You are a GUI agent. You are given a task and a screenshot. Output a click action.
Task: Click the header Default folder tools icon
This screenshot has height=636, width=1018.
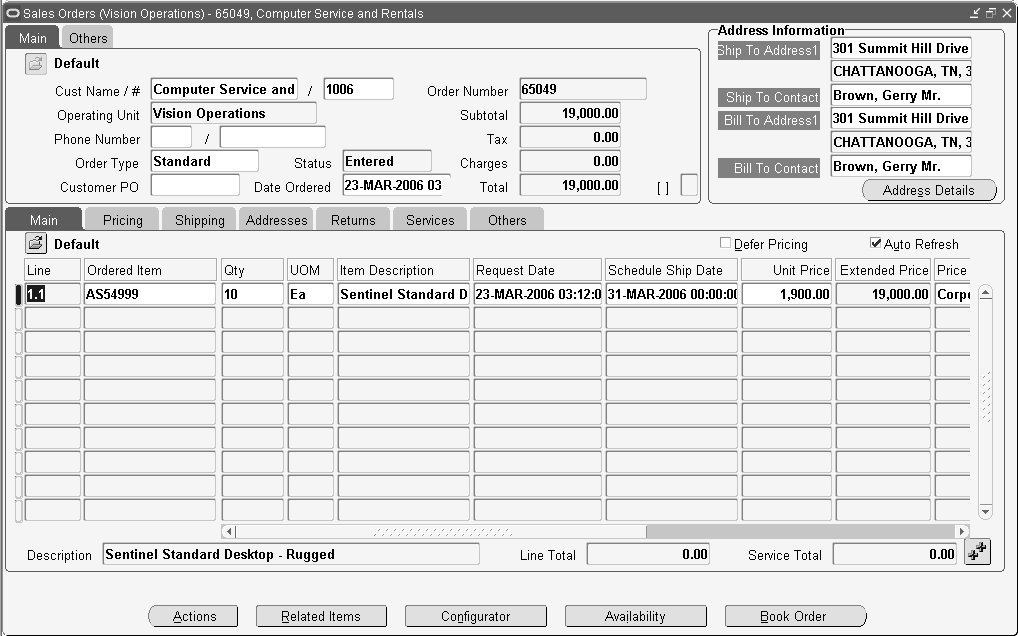coord(36,64)
